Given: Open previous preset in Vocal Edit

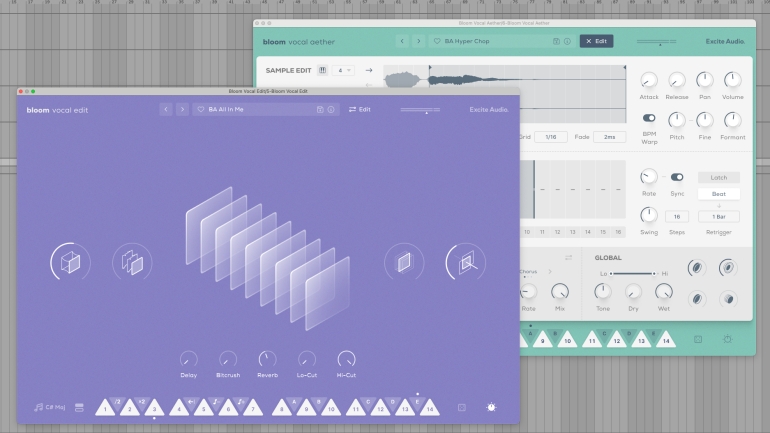Looking at the screenshot, I should [166, 109].
